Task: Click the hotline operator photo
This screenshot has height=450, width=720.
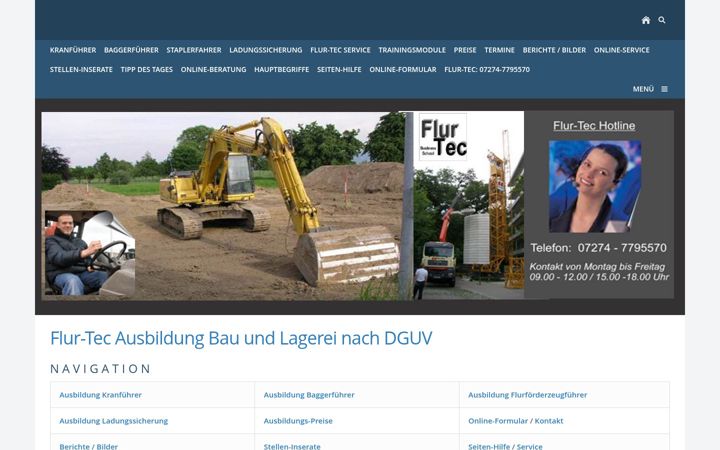Action: [595, 186]
